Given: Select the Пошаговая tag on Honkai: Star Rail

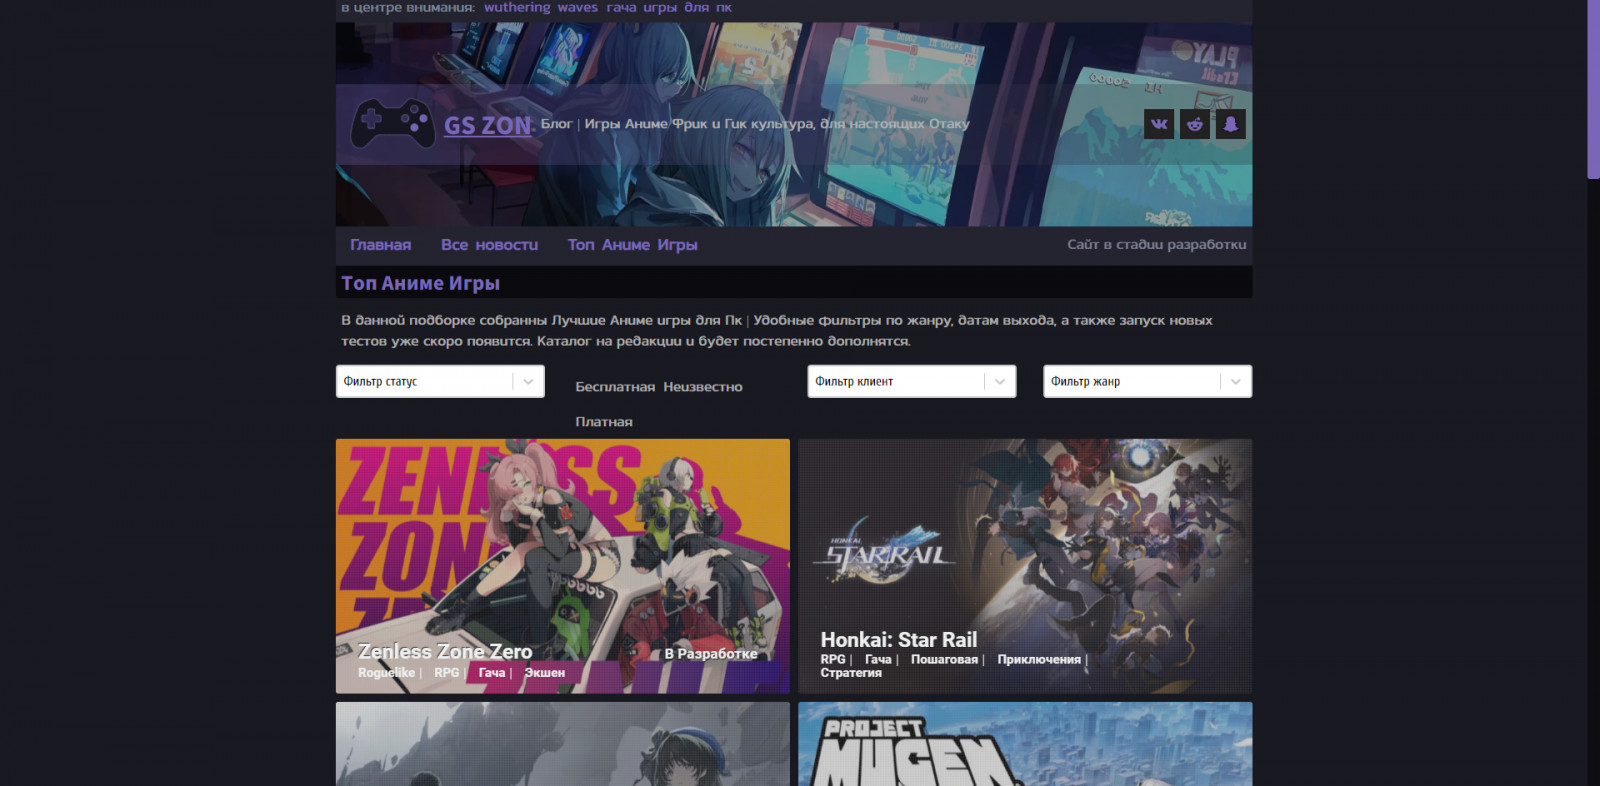Looking at the screenshot, I should click(x=944, y=660).
